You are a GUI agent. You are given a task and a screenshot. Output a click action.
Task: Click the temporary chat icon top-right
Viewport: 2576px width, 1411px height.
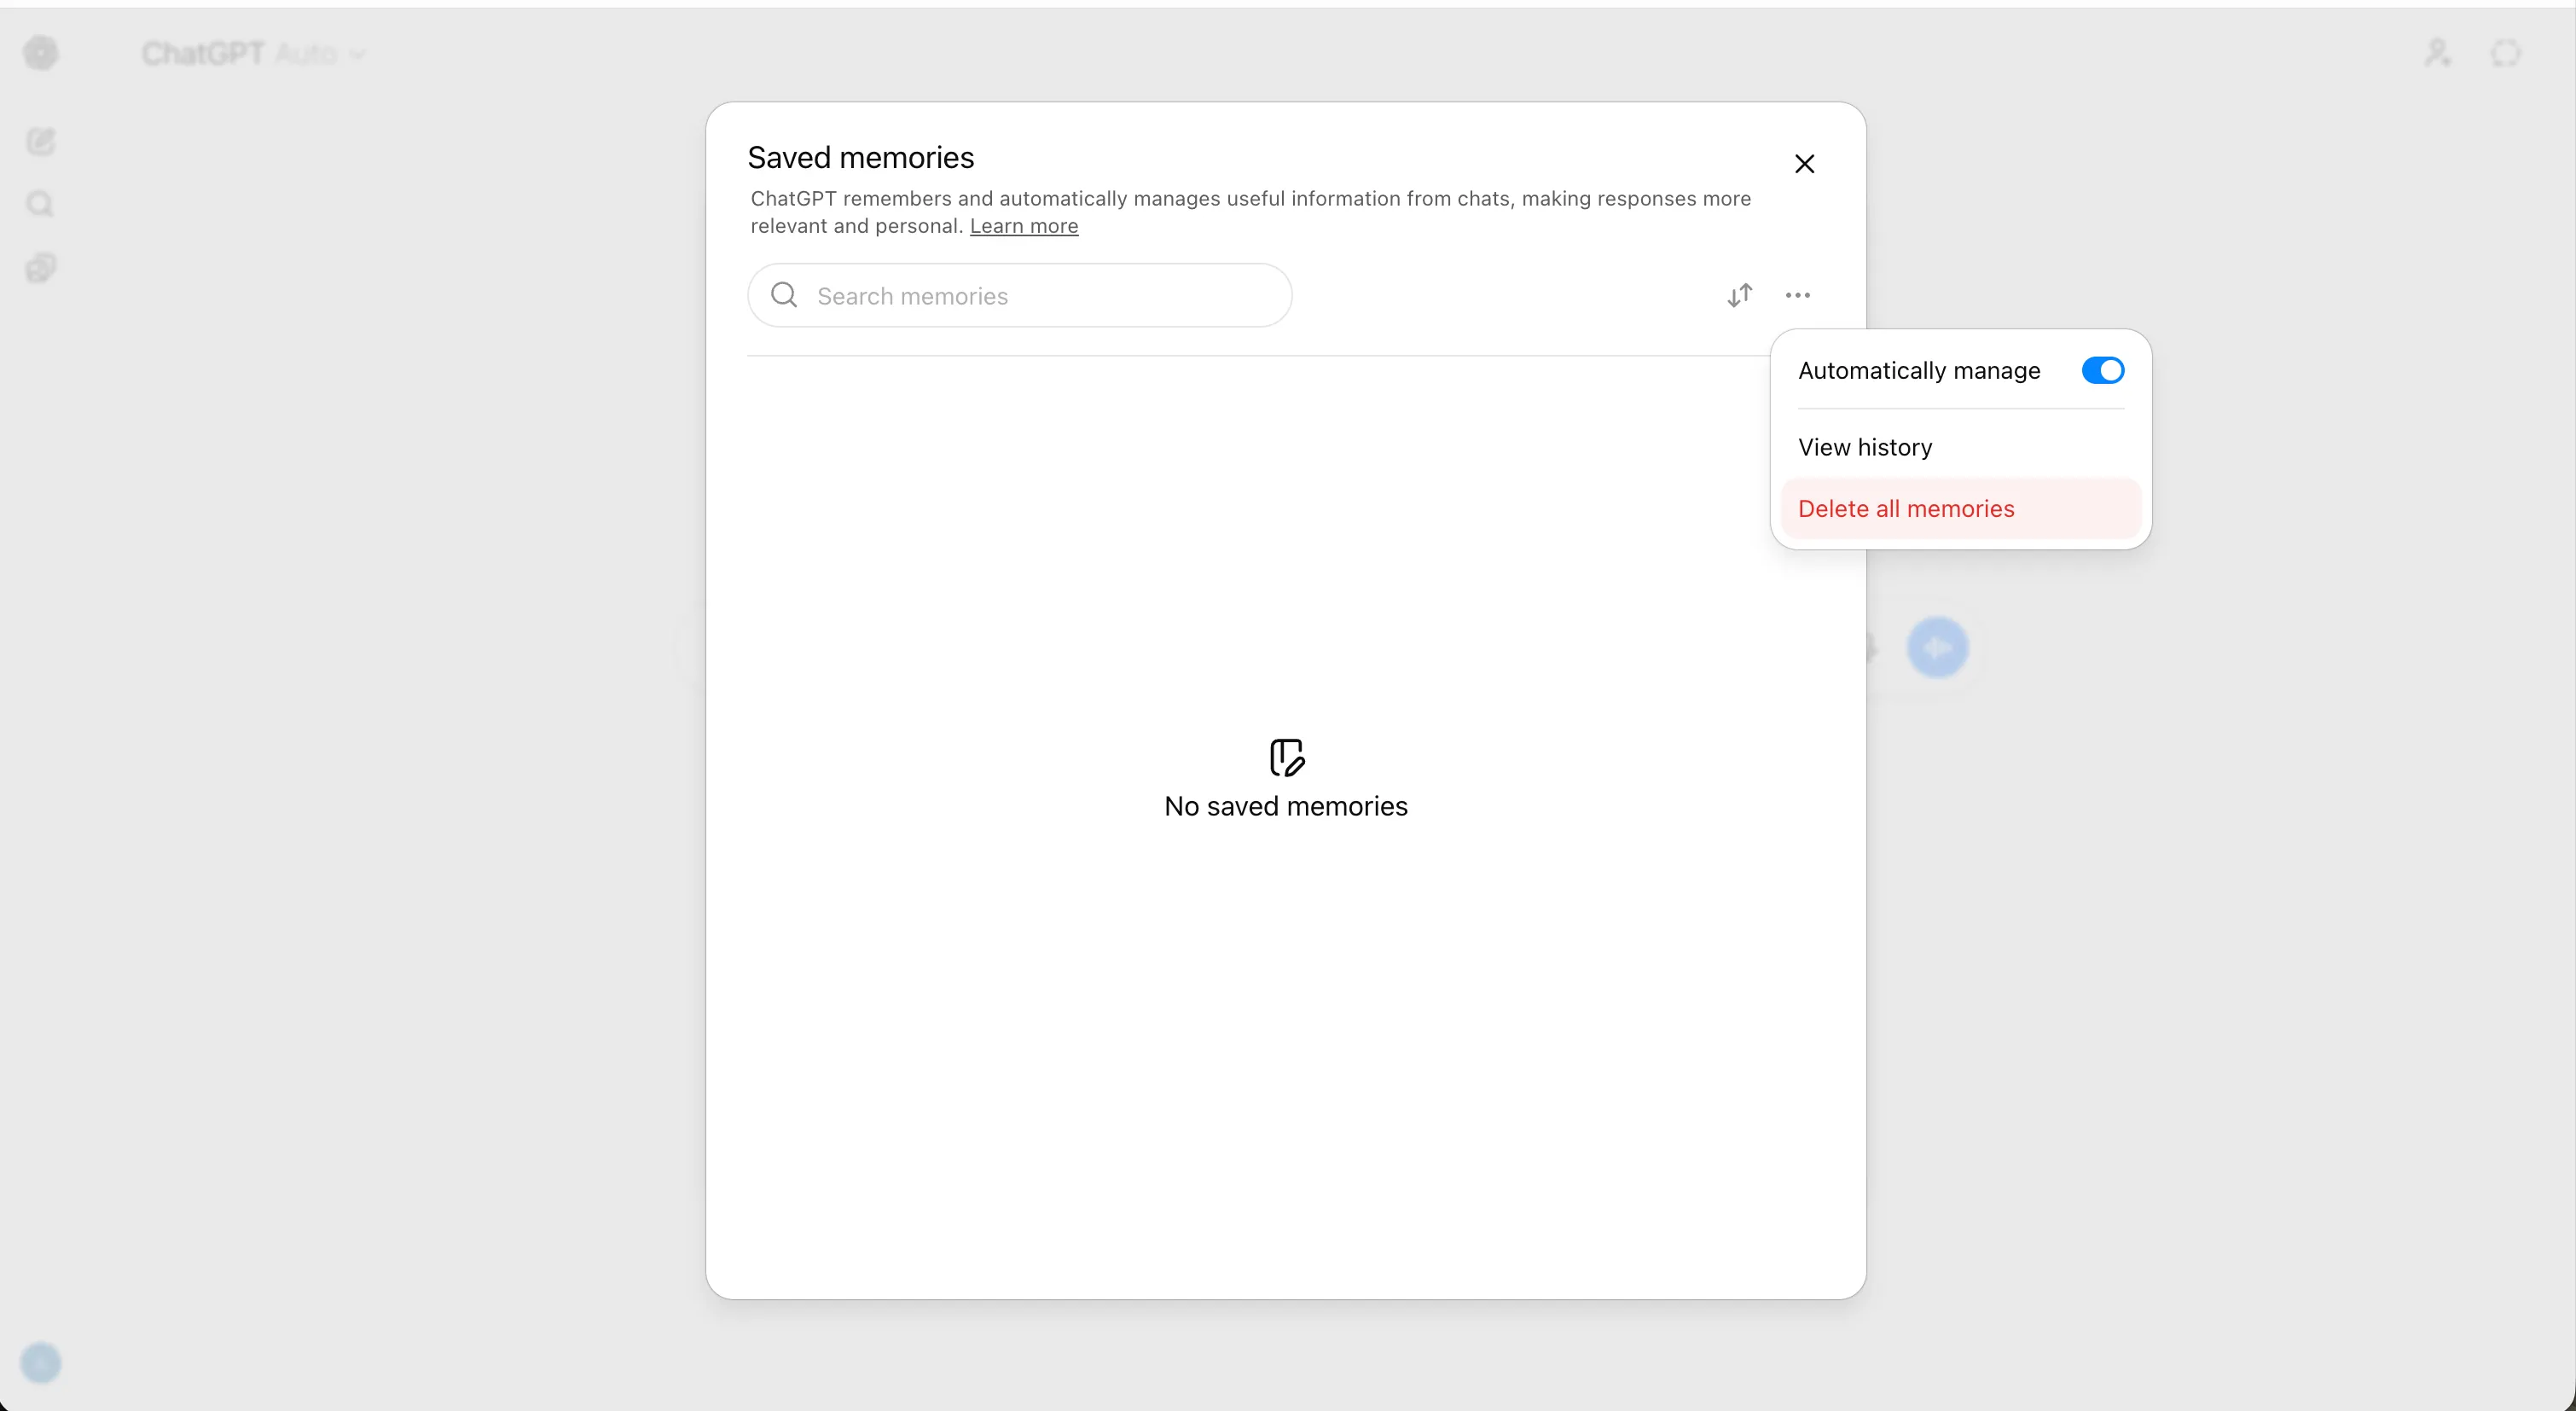click(2505, 53)
